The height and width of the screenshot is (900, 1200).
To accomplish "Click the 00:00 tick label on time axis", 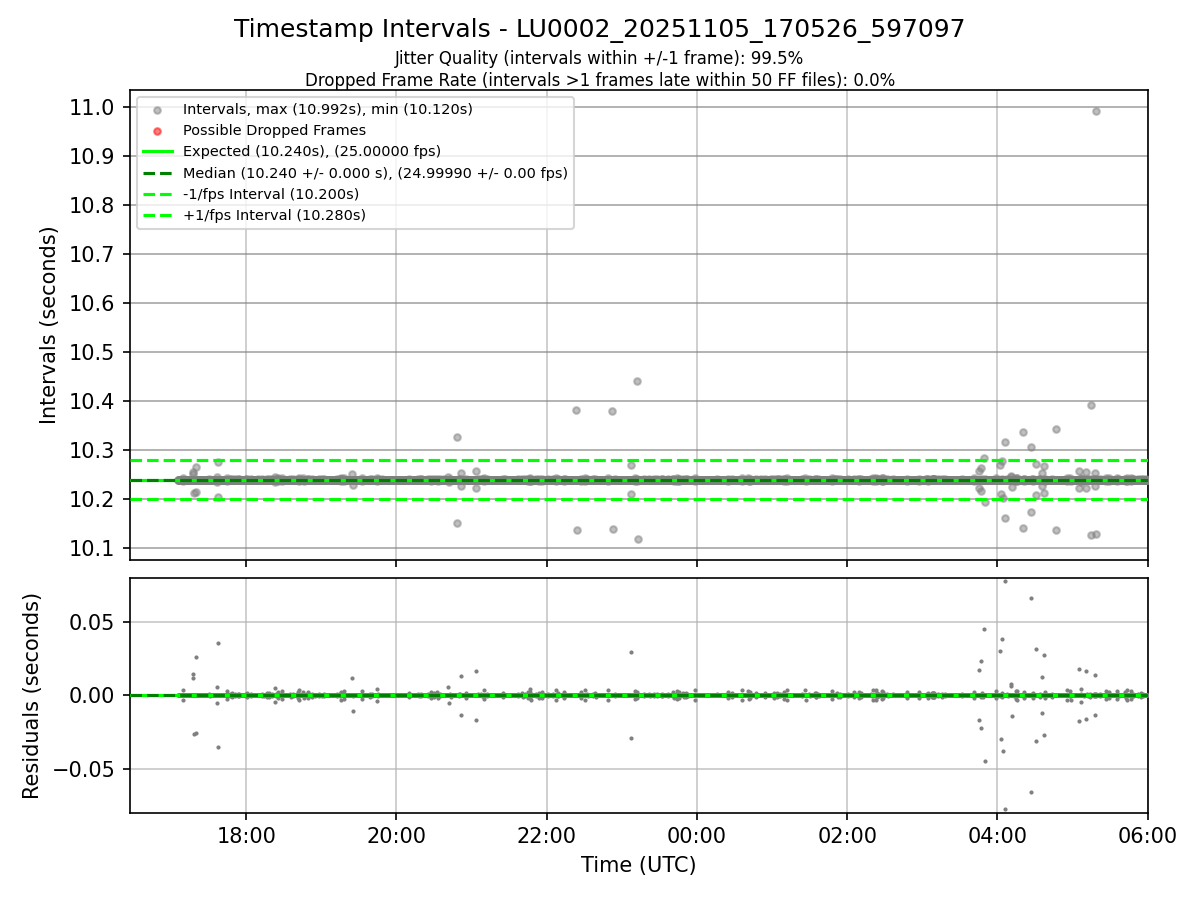I will [697, 834].
